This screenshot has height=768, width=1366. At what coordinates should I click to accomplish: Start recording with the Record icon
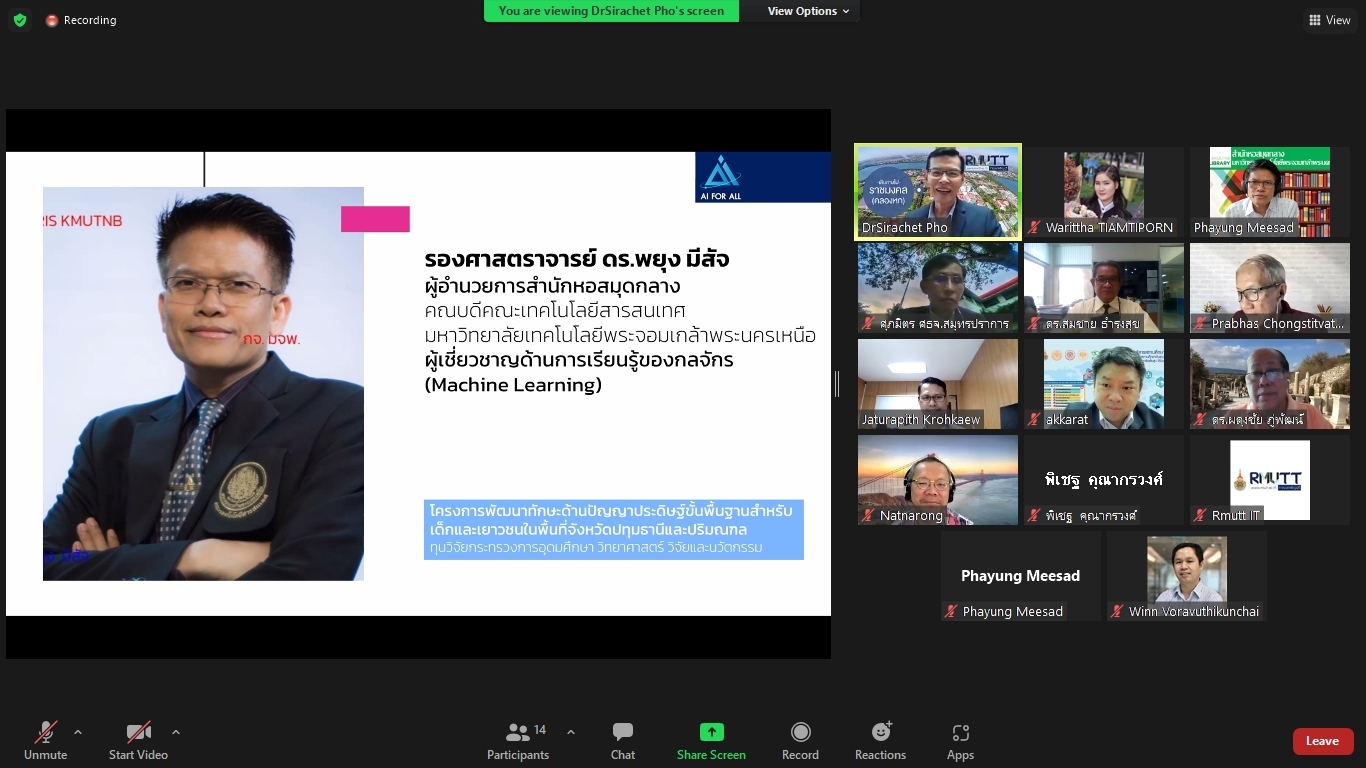(800, 741)
